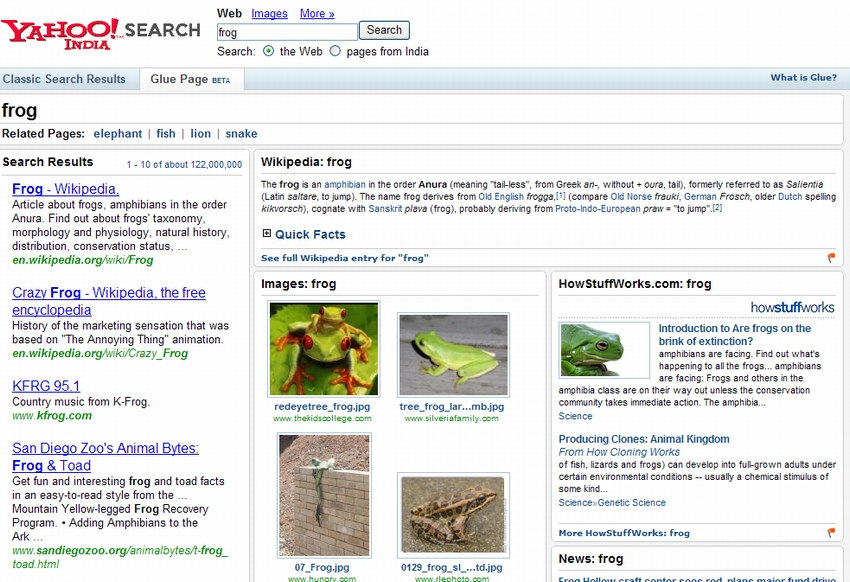Open amphibian link in Wikipedia summary

pyautogui.click(x=345, y=184)
